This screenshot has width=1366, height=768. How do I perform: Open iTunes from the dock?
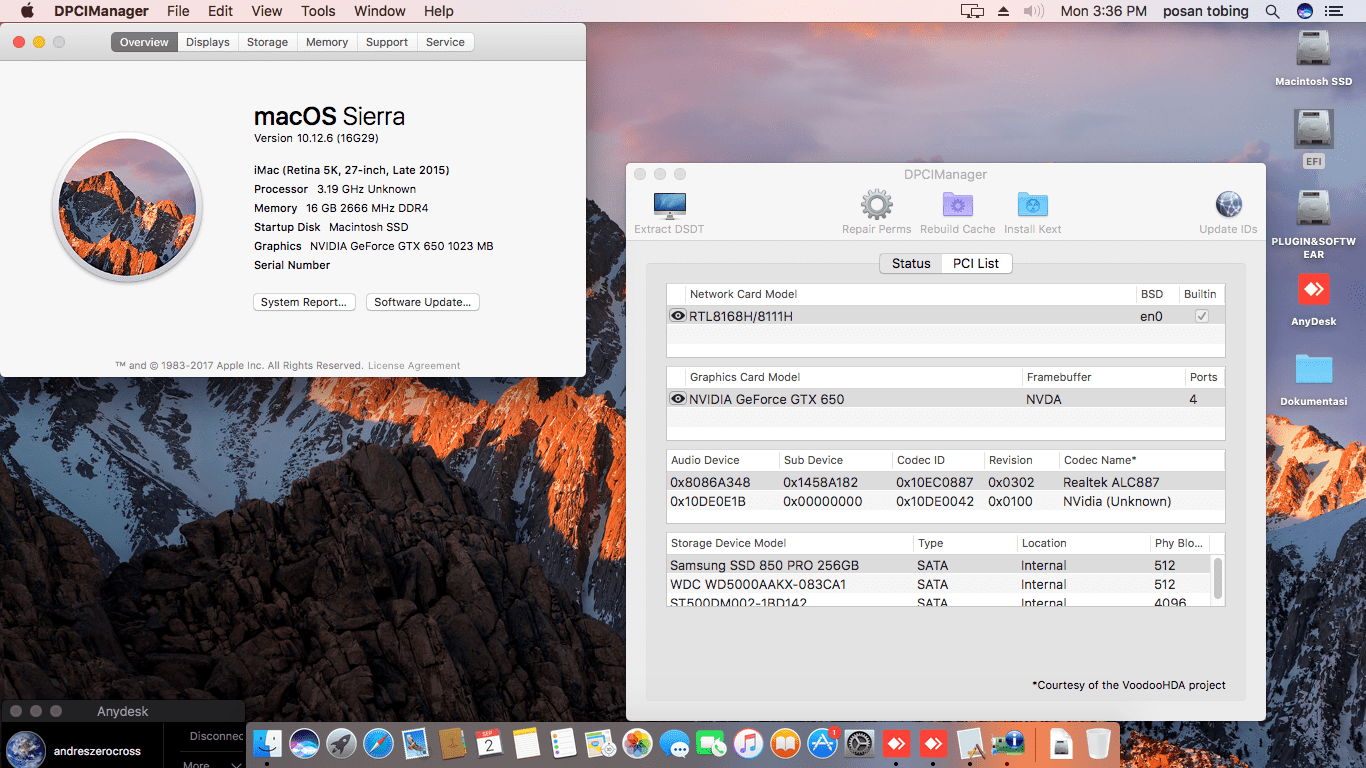click(x=748, y=743)
